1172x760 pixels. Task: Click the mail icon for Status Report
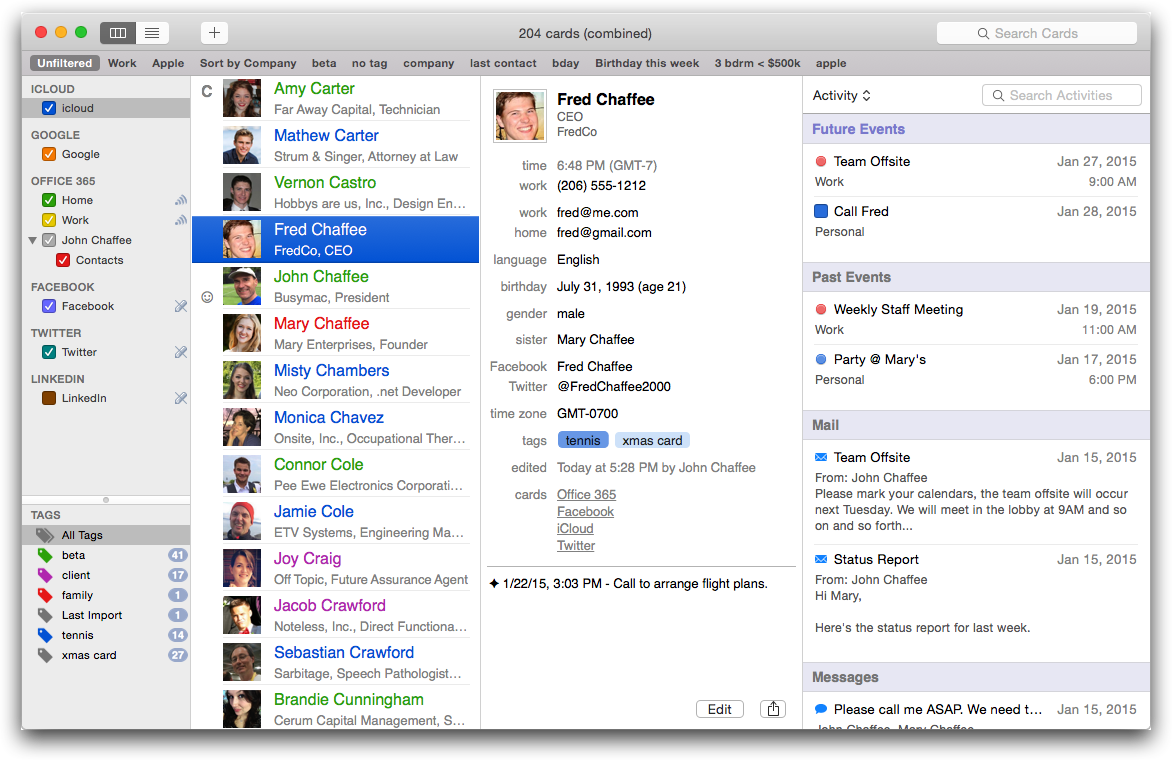pyautogui.click(x=821, y=560)
